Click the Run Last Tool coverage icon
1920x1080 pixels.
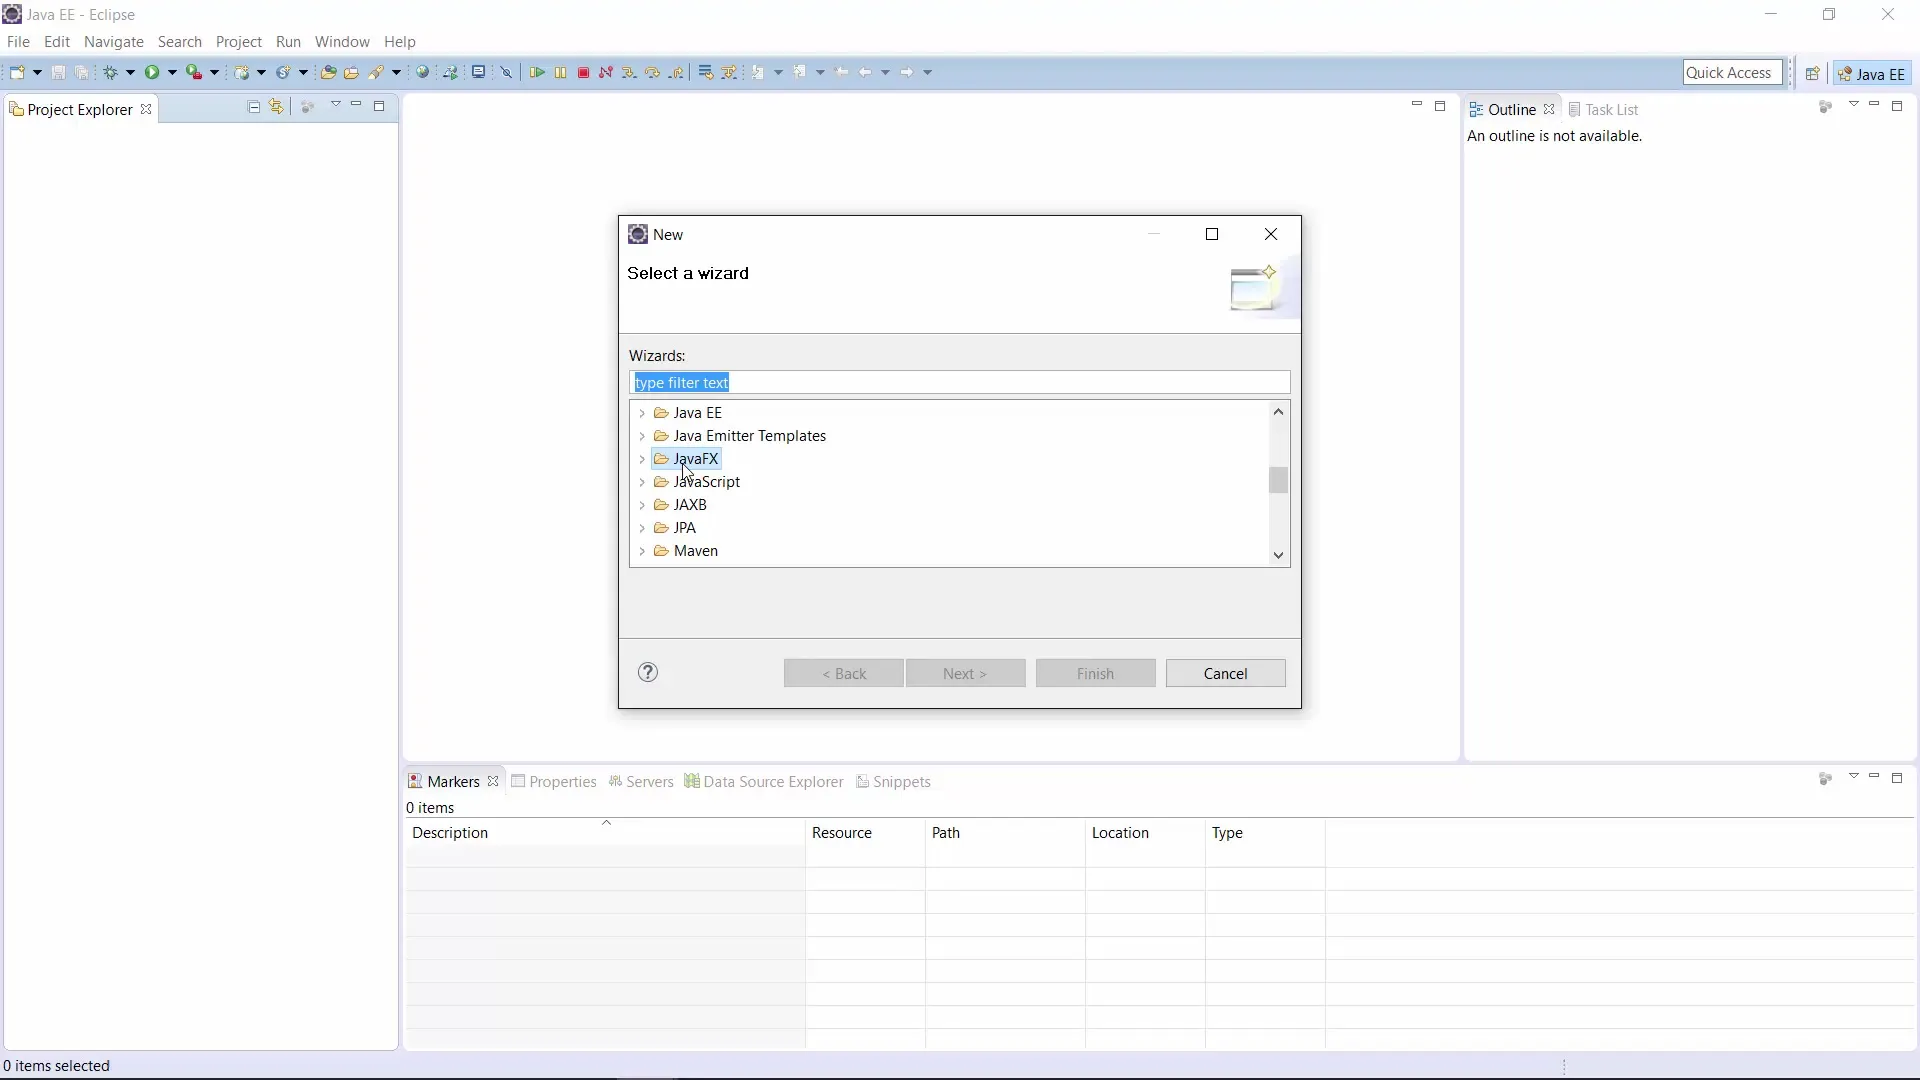tap(195, 72)
